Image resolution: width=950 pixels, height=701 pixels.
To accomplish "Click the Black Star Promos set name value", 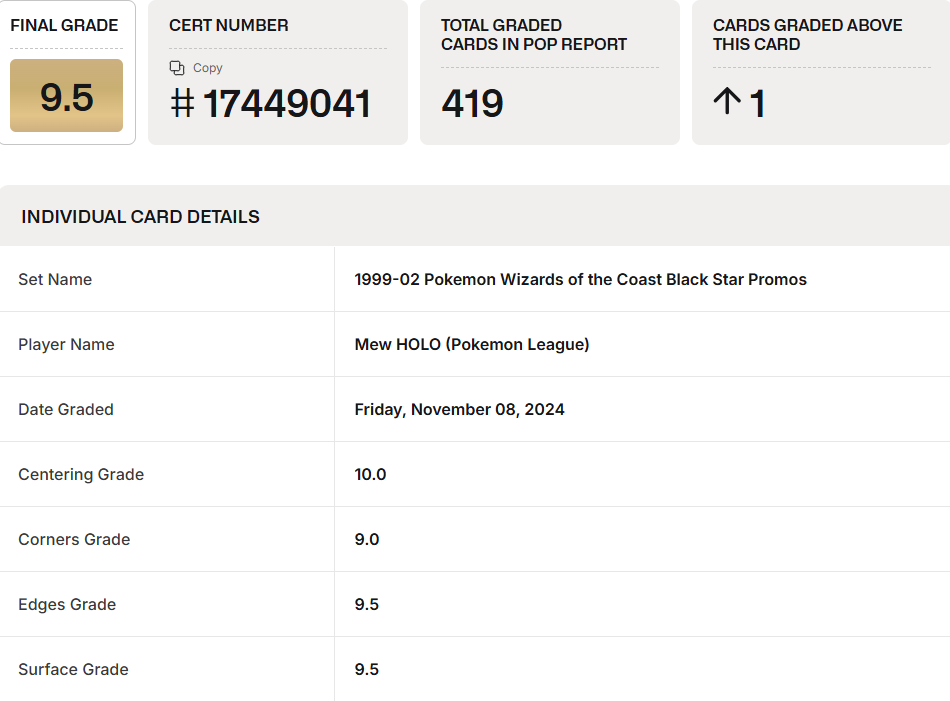I will pos(580,280).
